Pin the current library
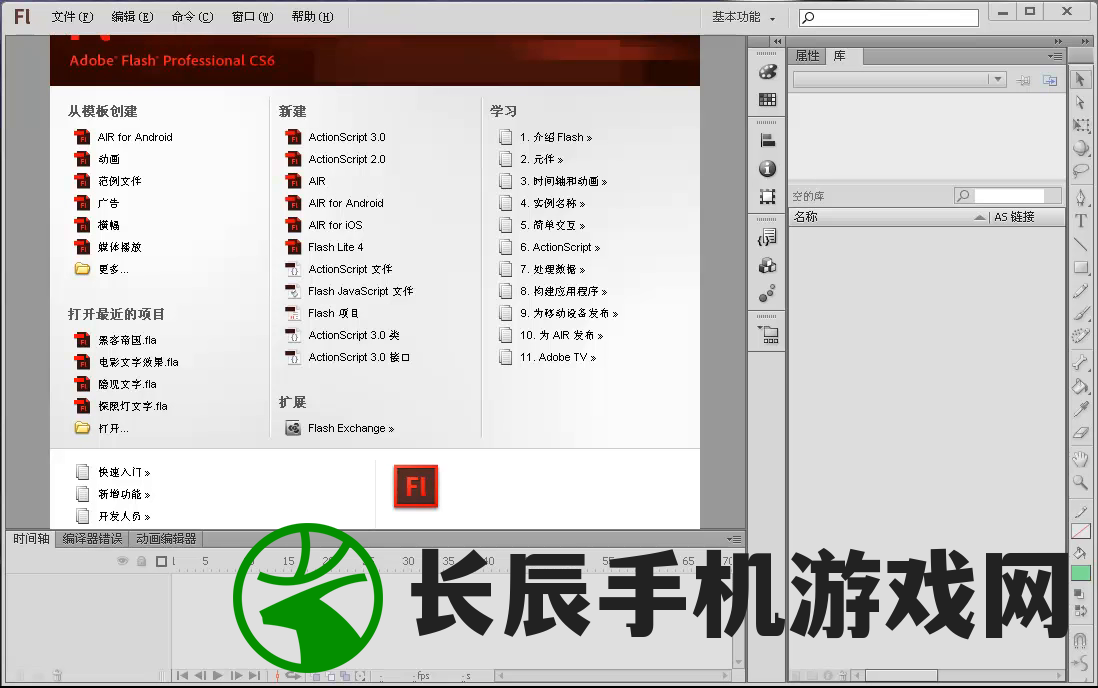The width and height of the screenshot is (1098, 688). click(x=1023, y=81)
